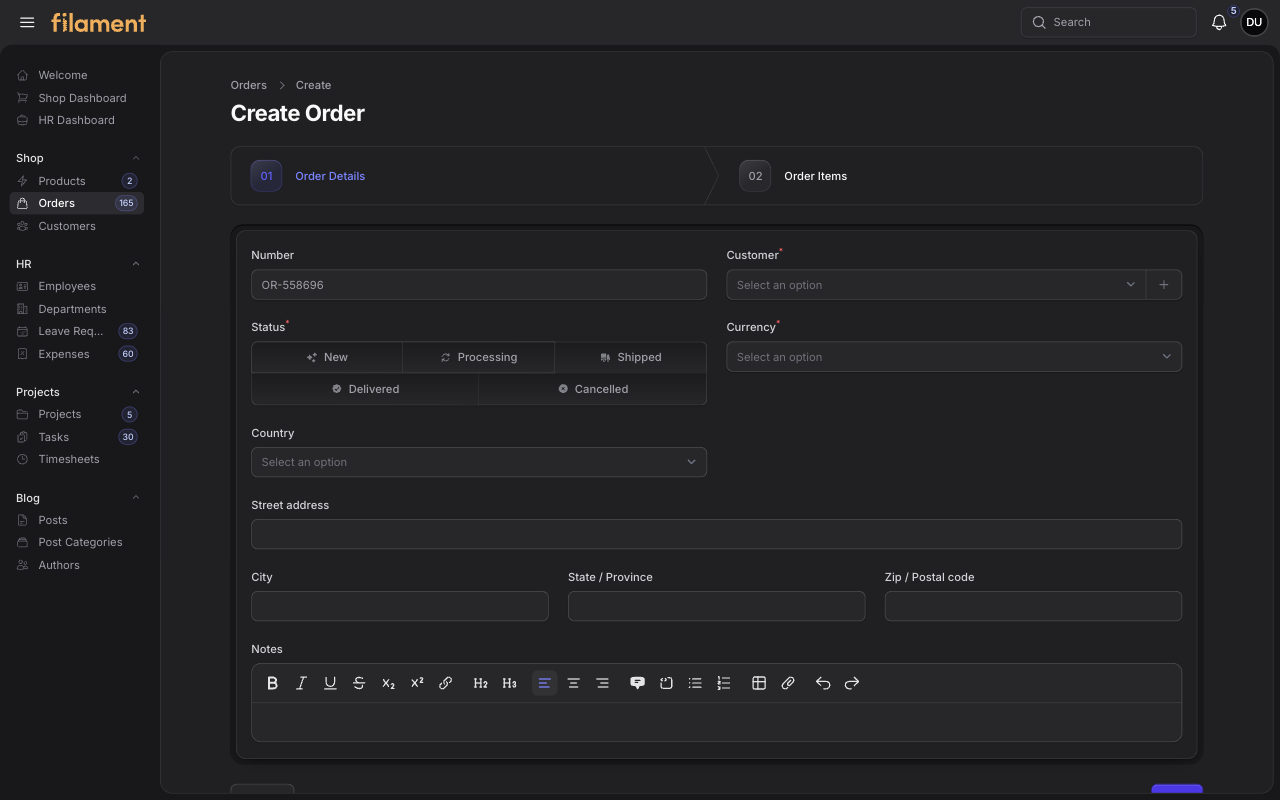The width and height of the screenshot is (1280, 800).
Task: Set order status to New
Action: pyautogui.click(x=327, y=357)
